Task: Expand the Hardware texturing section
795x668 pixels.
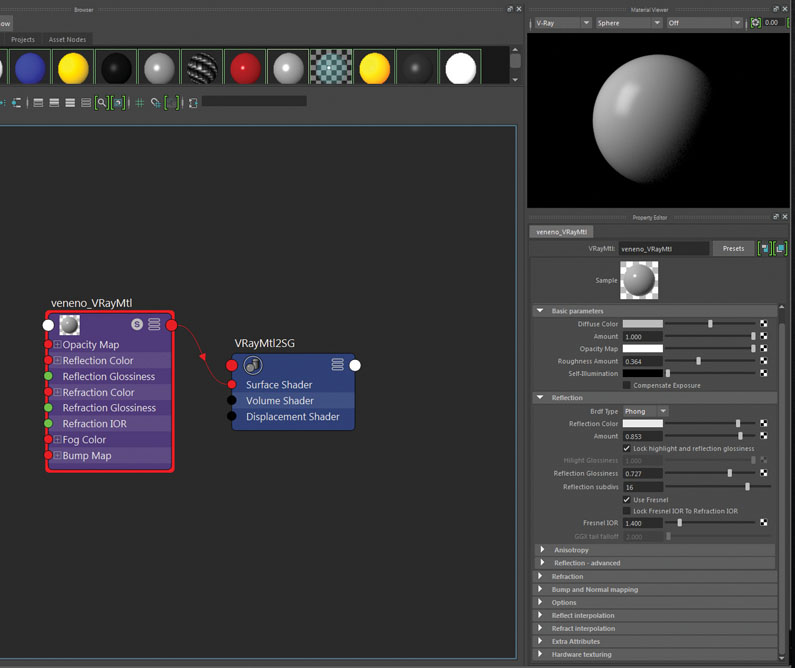Action: 540,654
